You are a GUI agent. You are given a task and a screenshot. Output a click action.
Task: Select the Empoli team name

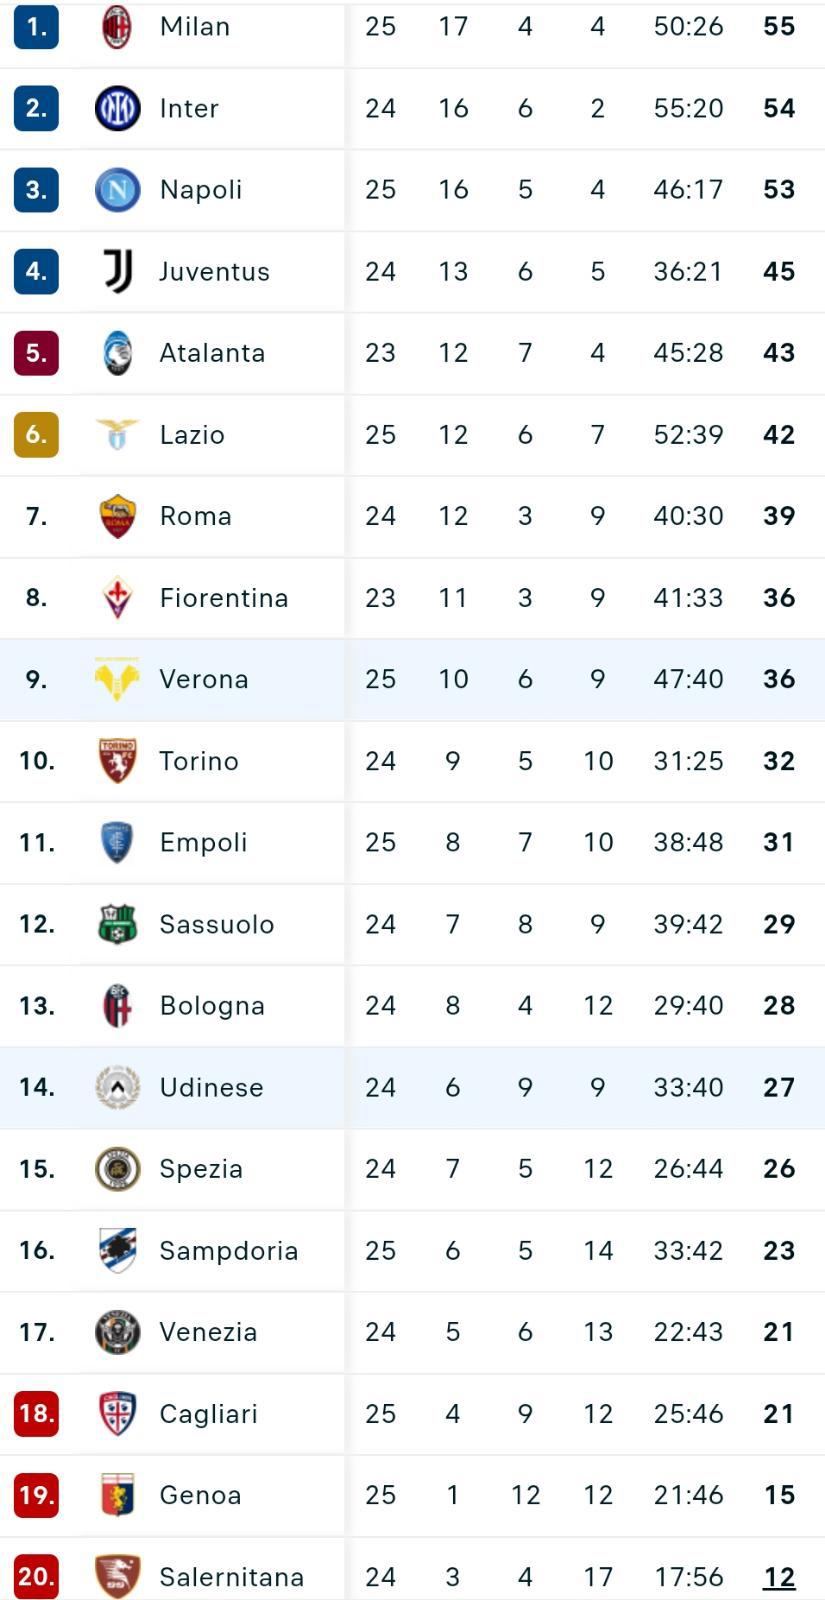click(x=203, y=843)
